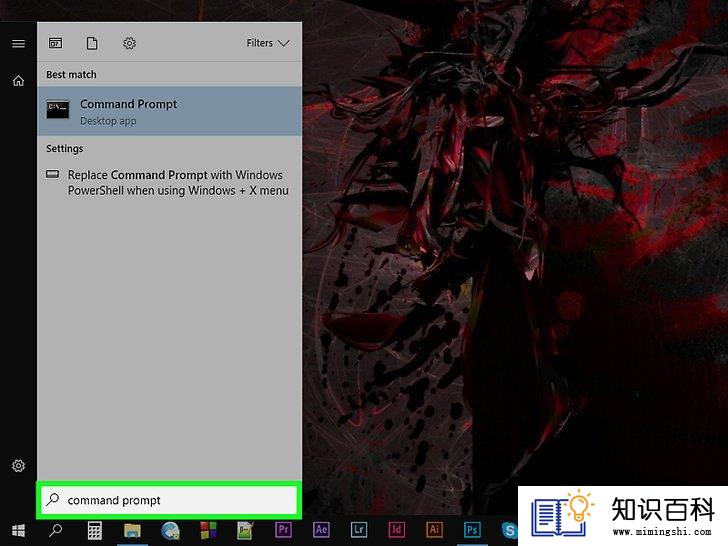Open the colorful squares app on taskbar

(208, 530)
